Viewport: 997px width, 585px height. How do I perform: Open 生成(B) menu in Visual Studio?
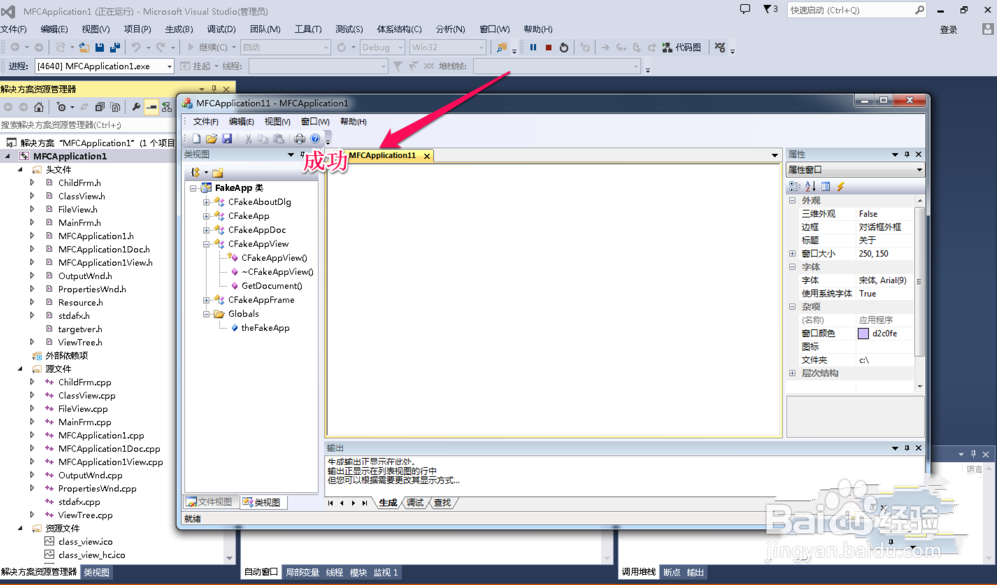[x=179, y=29]
